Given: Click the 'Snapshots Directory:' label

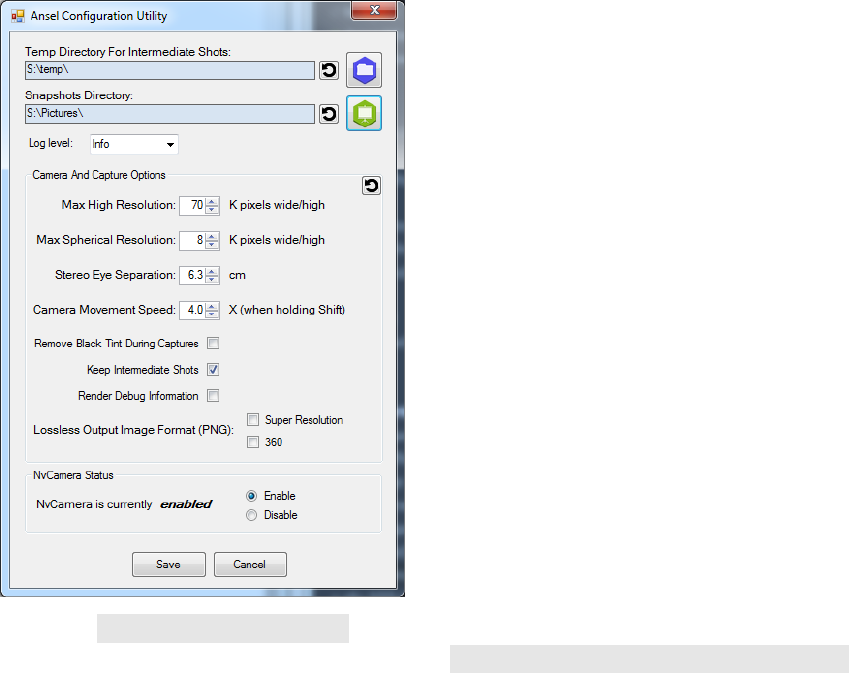Looking at the screenshot, I should pos(79,95).
